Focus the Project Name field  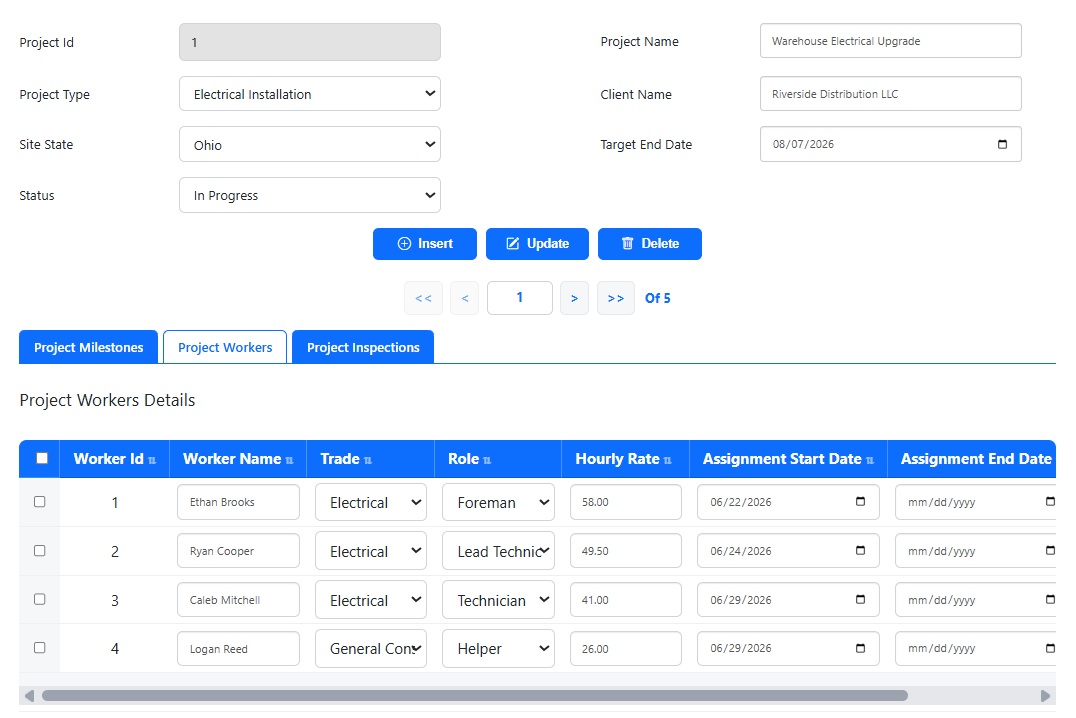[891, 41]
